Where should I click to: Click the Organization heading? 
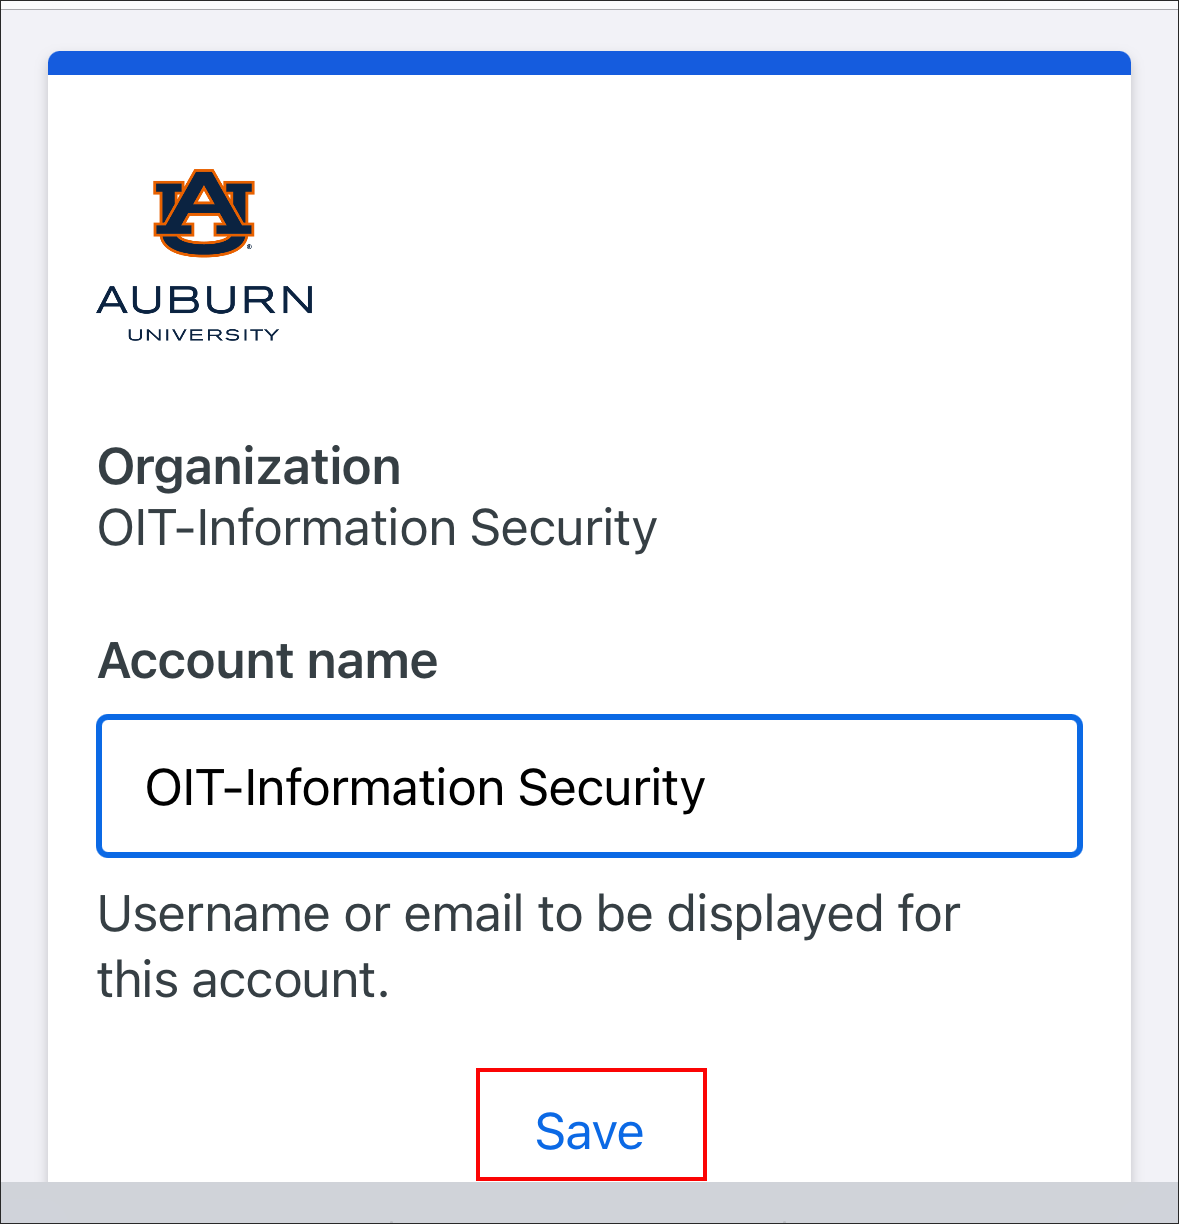click(248, 466)
